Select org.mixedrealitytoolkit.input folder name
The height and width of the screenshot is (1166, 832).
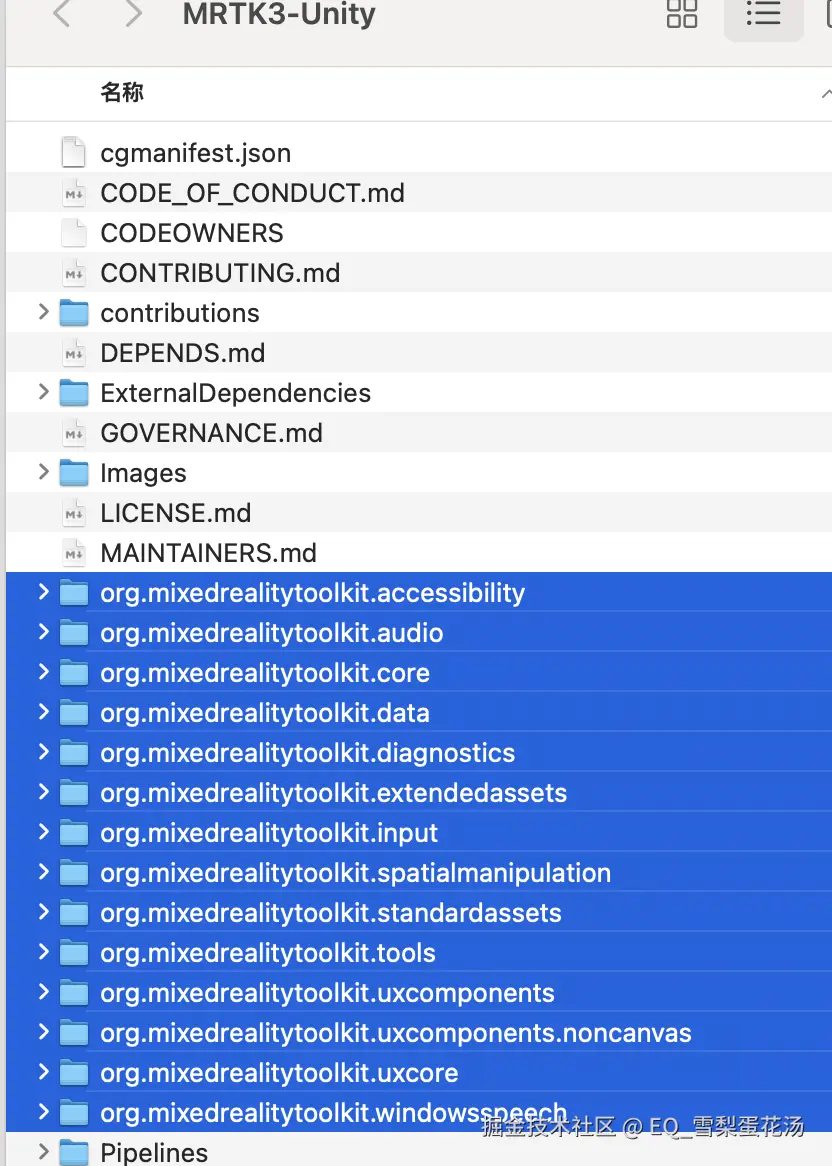(269, 834)
